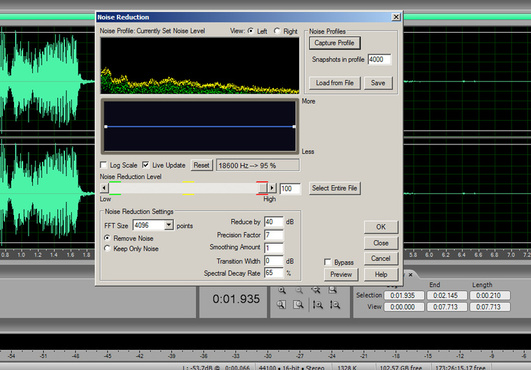
Task: Toggle the Live Update checkbox
Action: [x=146, y=165]
